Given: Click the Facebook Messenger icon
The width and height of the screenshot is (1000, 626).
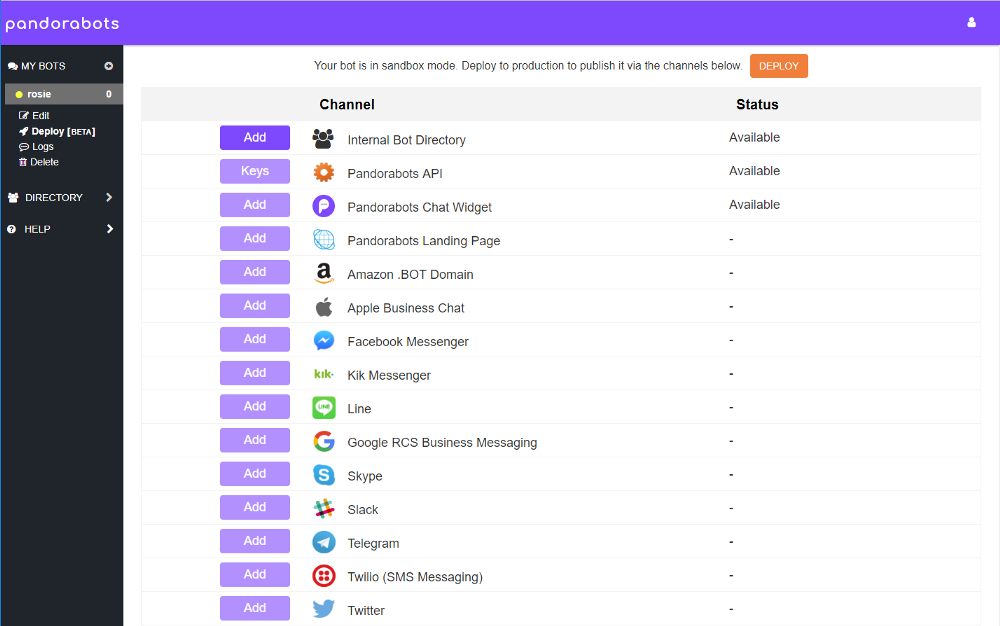Looking at the screenshot, I should (324, 340).
